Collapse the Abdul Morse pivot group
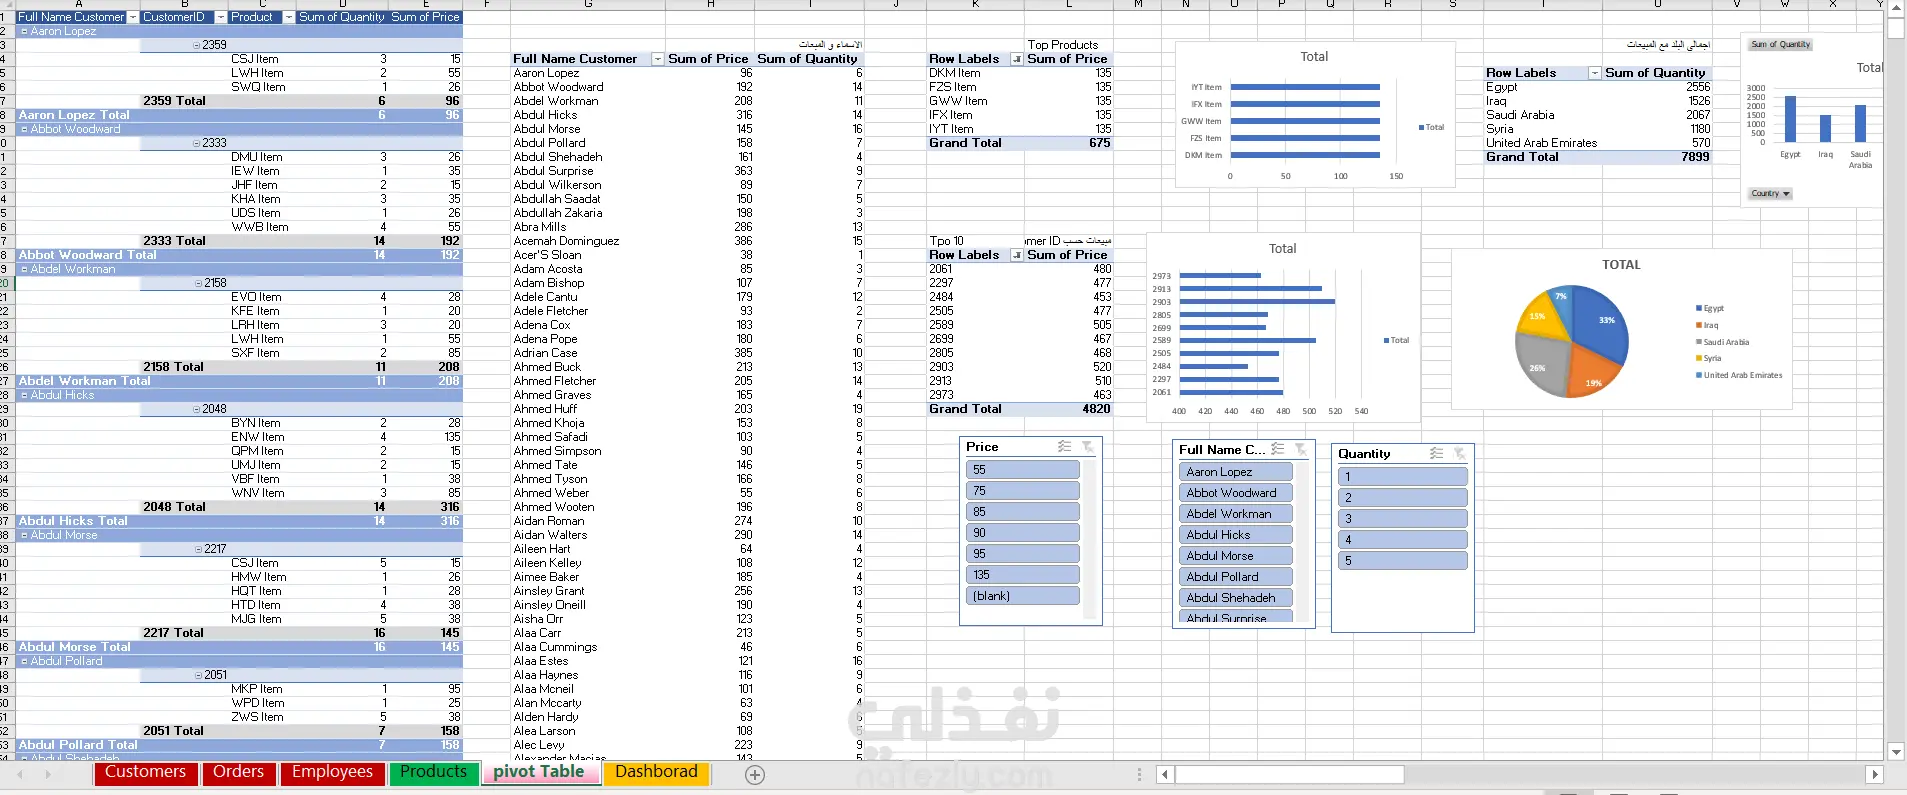 [x=24, y=535]
